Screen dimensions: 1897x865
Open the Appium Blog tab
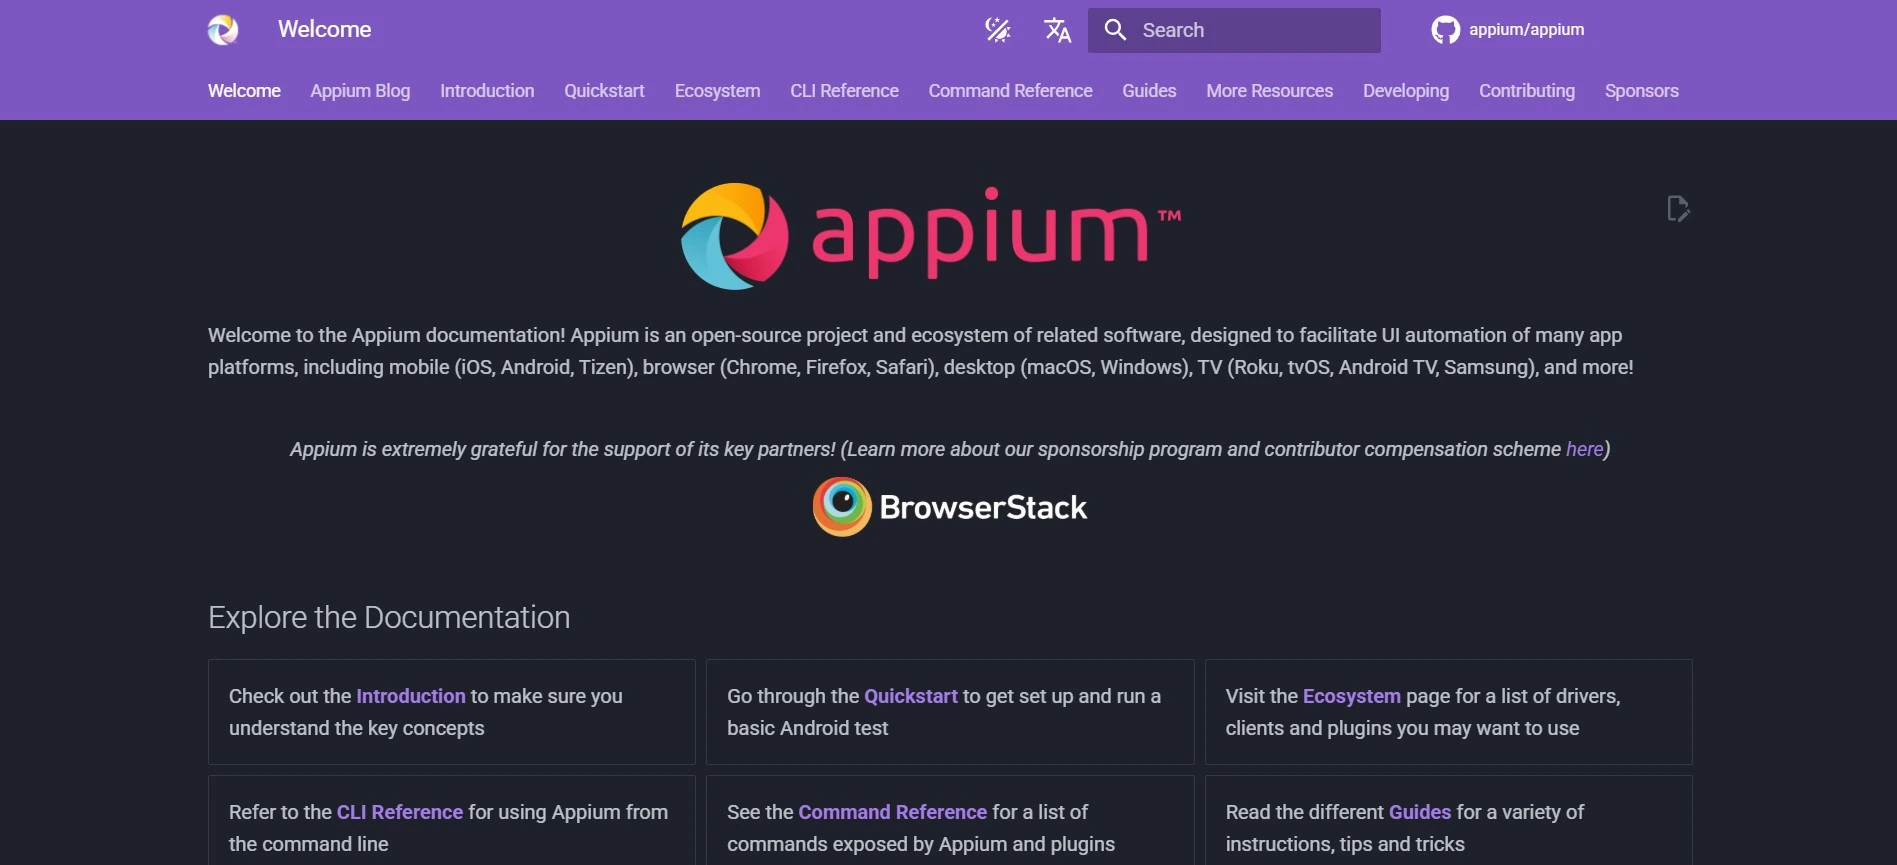[360, 91]
